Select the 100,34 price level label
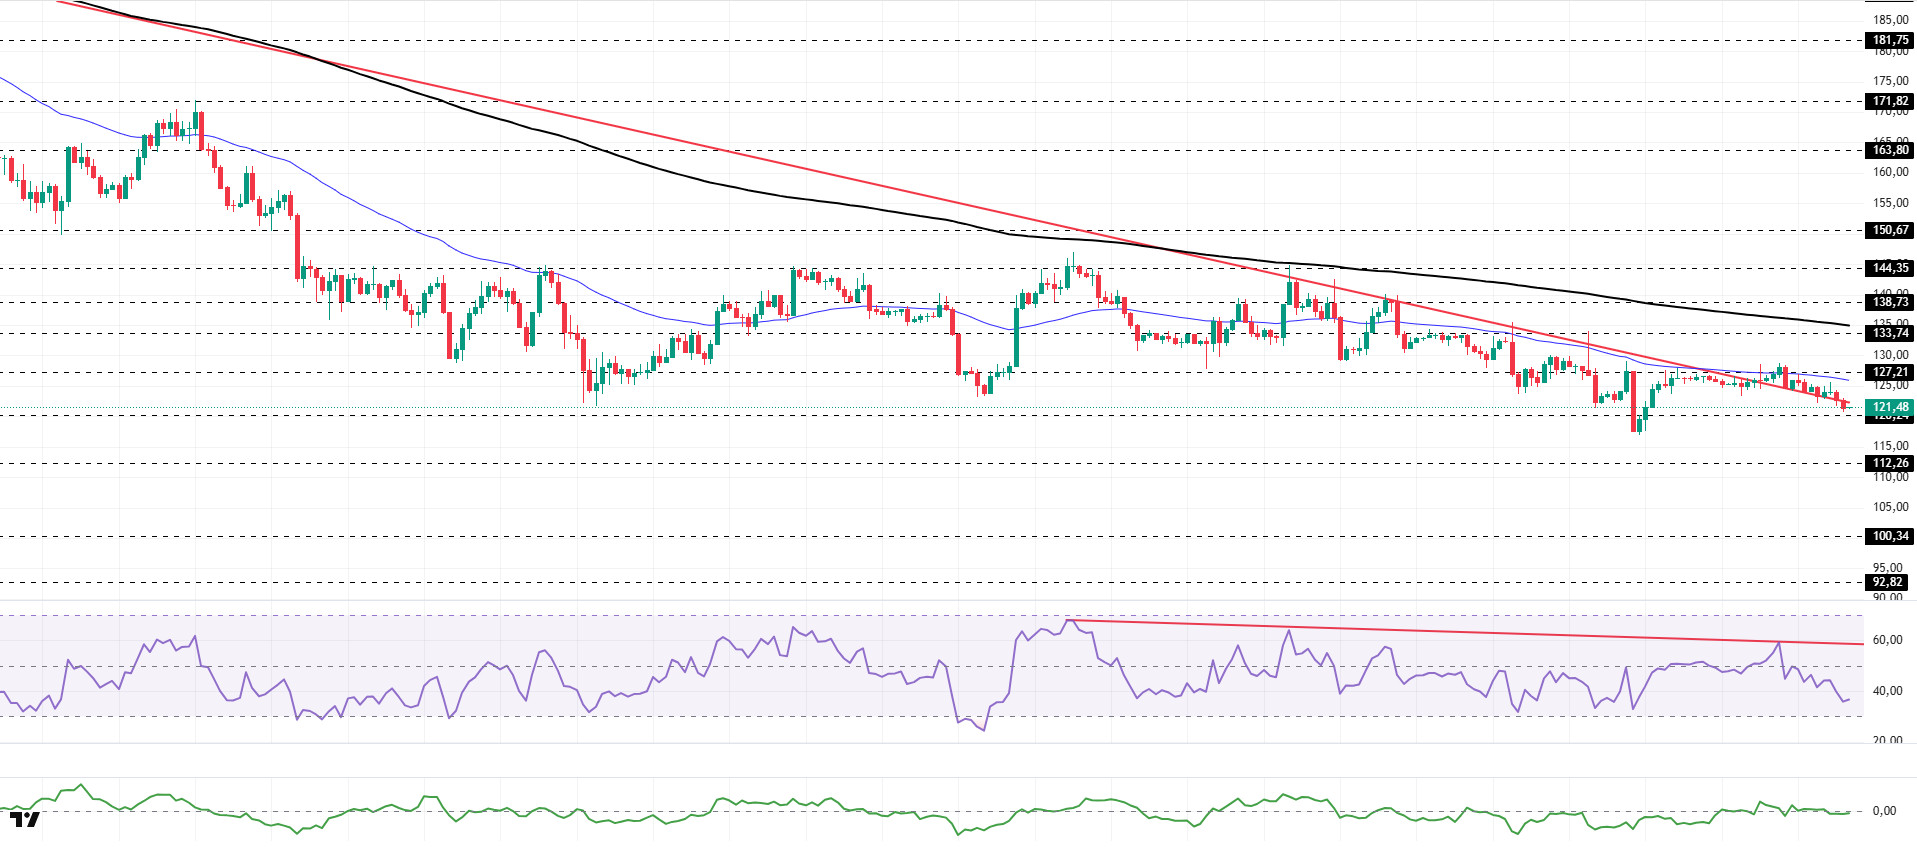1917x847 pixels. coord(1889,536)
